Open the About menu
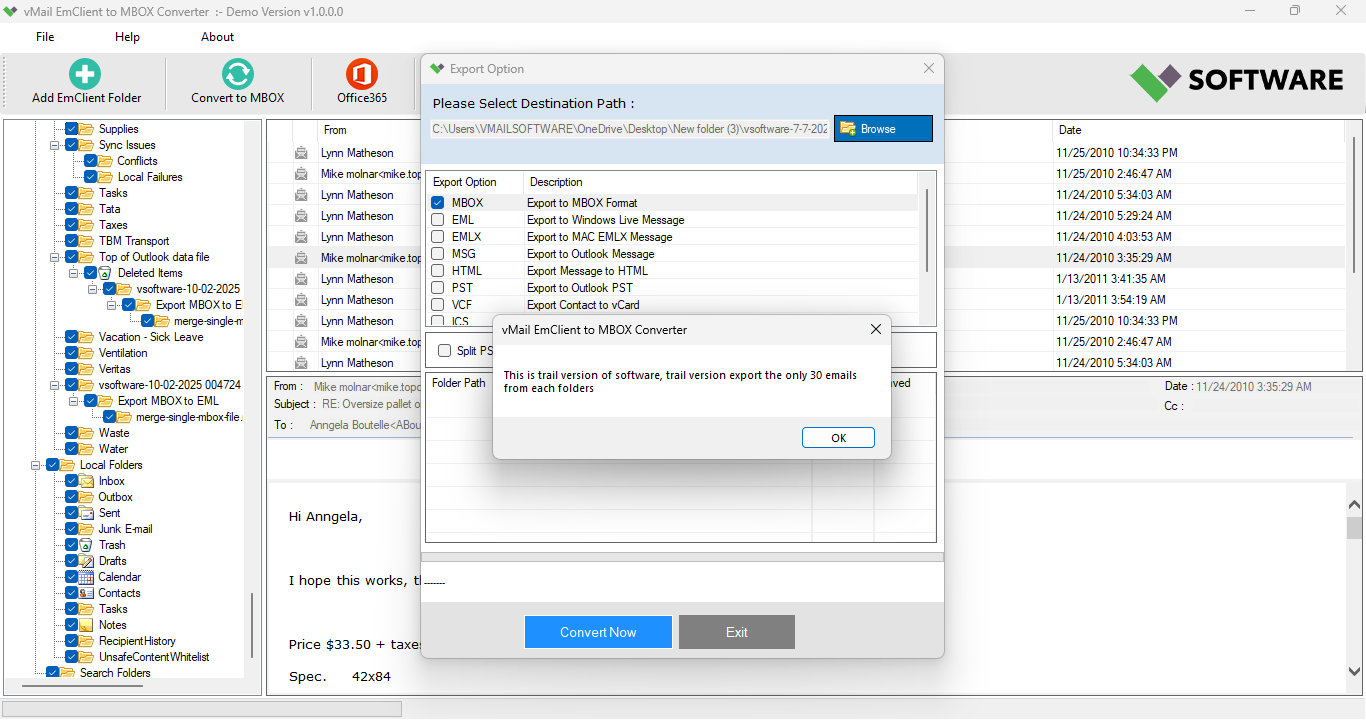1366x720 pixels. click(x=217, y=37)
